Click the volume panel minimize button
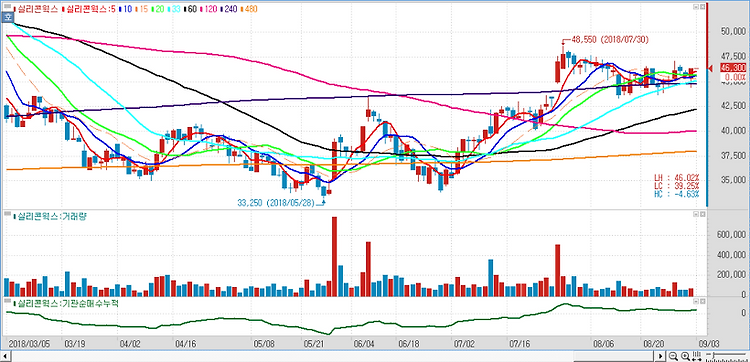This screenshot has height=362, width=750. [695, 215]
